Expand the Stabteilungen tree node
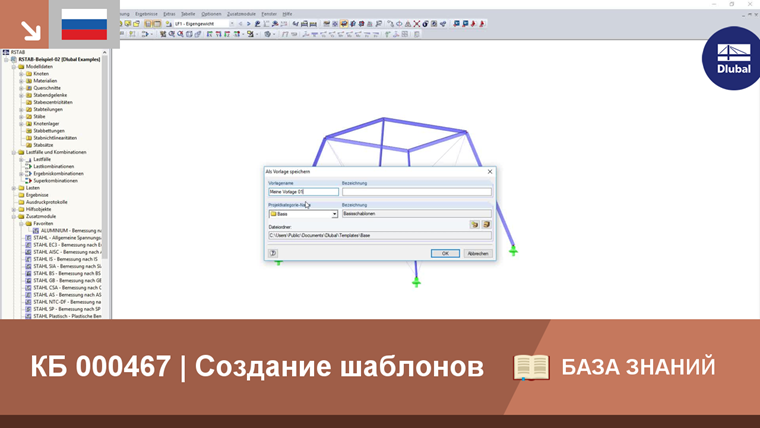This screenshot has height=428, width=760. coord(21,110)
